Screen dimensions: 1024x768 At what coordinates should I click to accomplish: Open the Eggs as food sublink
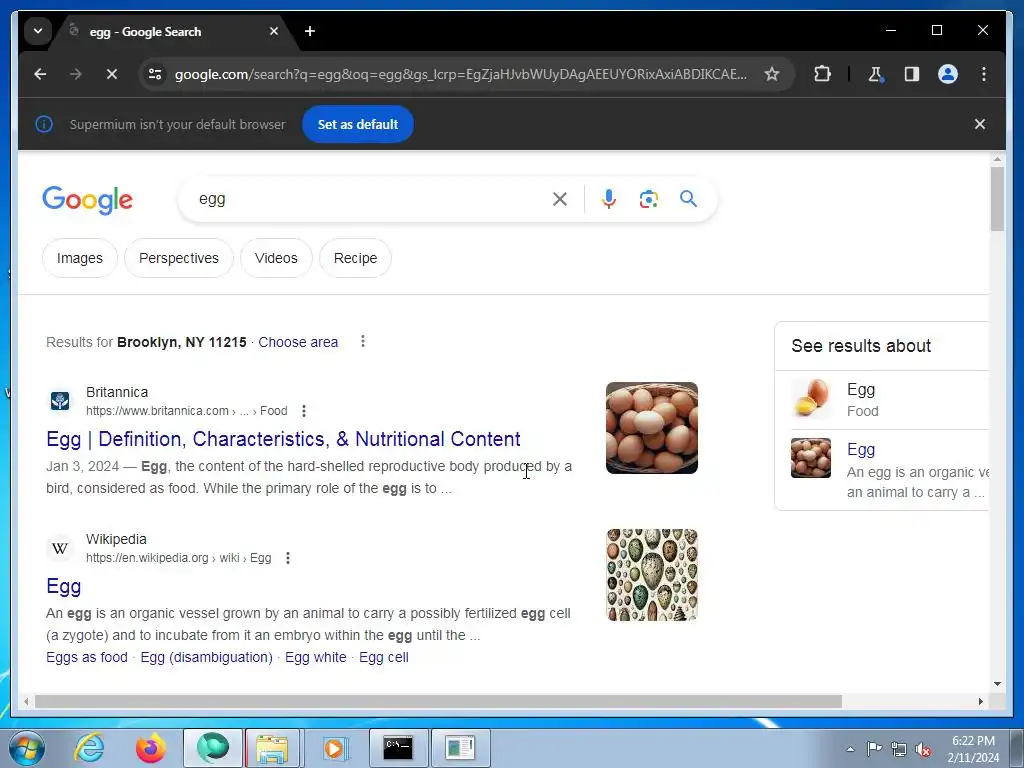(x=87, y=657)
